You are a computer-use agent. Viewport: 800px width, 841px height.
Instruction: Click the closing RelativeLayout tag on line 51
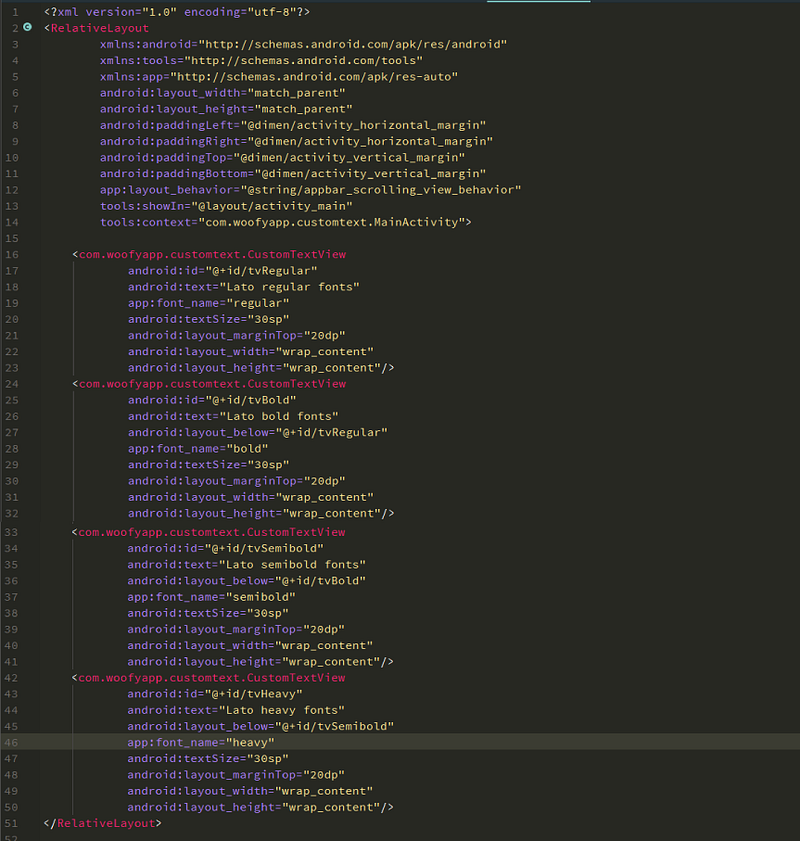(x=102, y=823)
